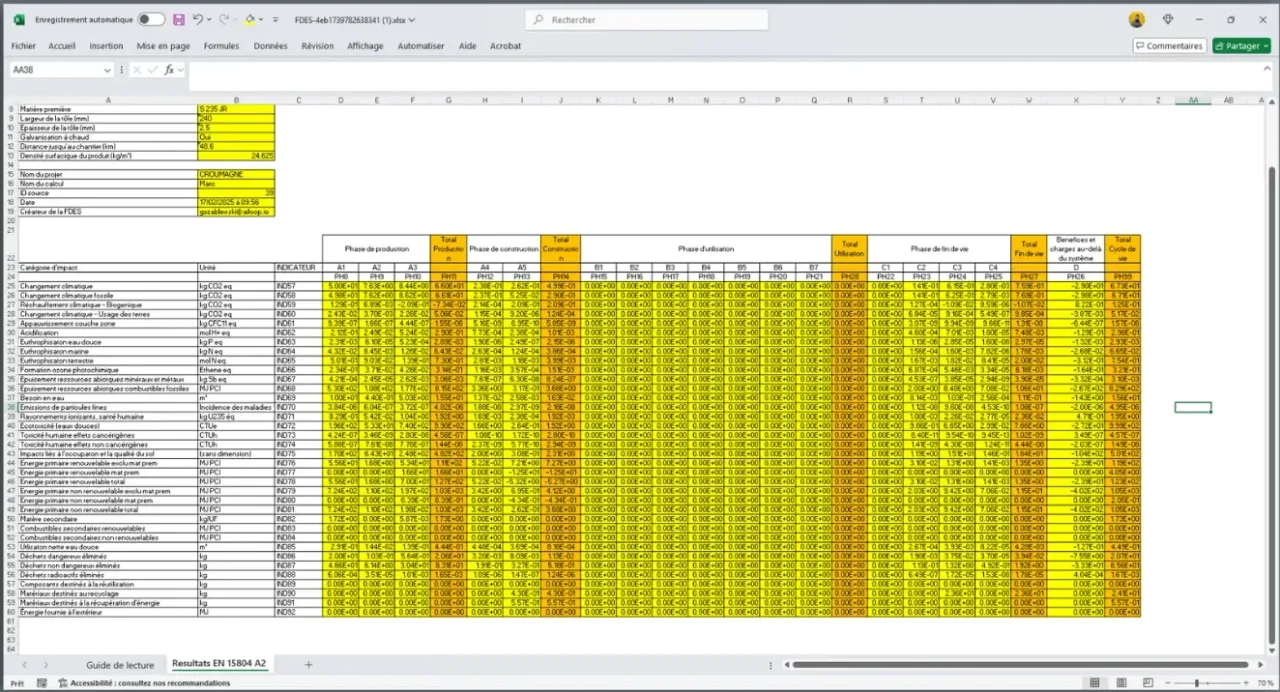
Task: Expand the formula bar chevron
Action: (1269, 70)
